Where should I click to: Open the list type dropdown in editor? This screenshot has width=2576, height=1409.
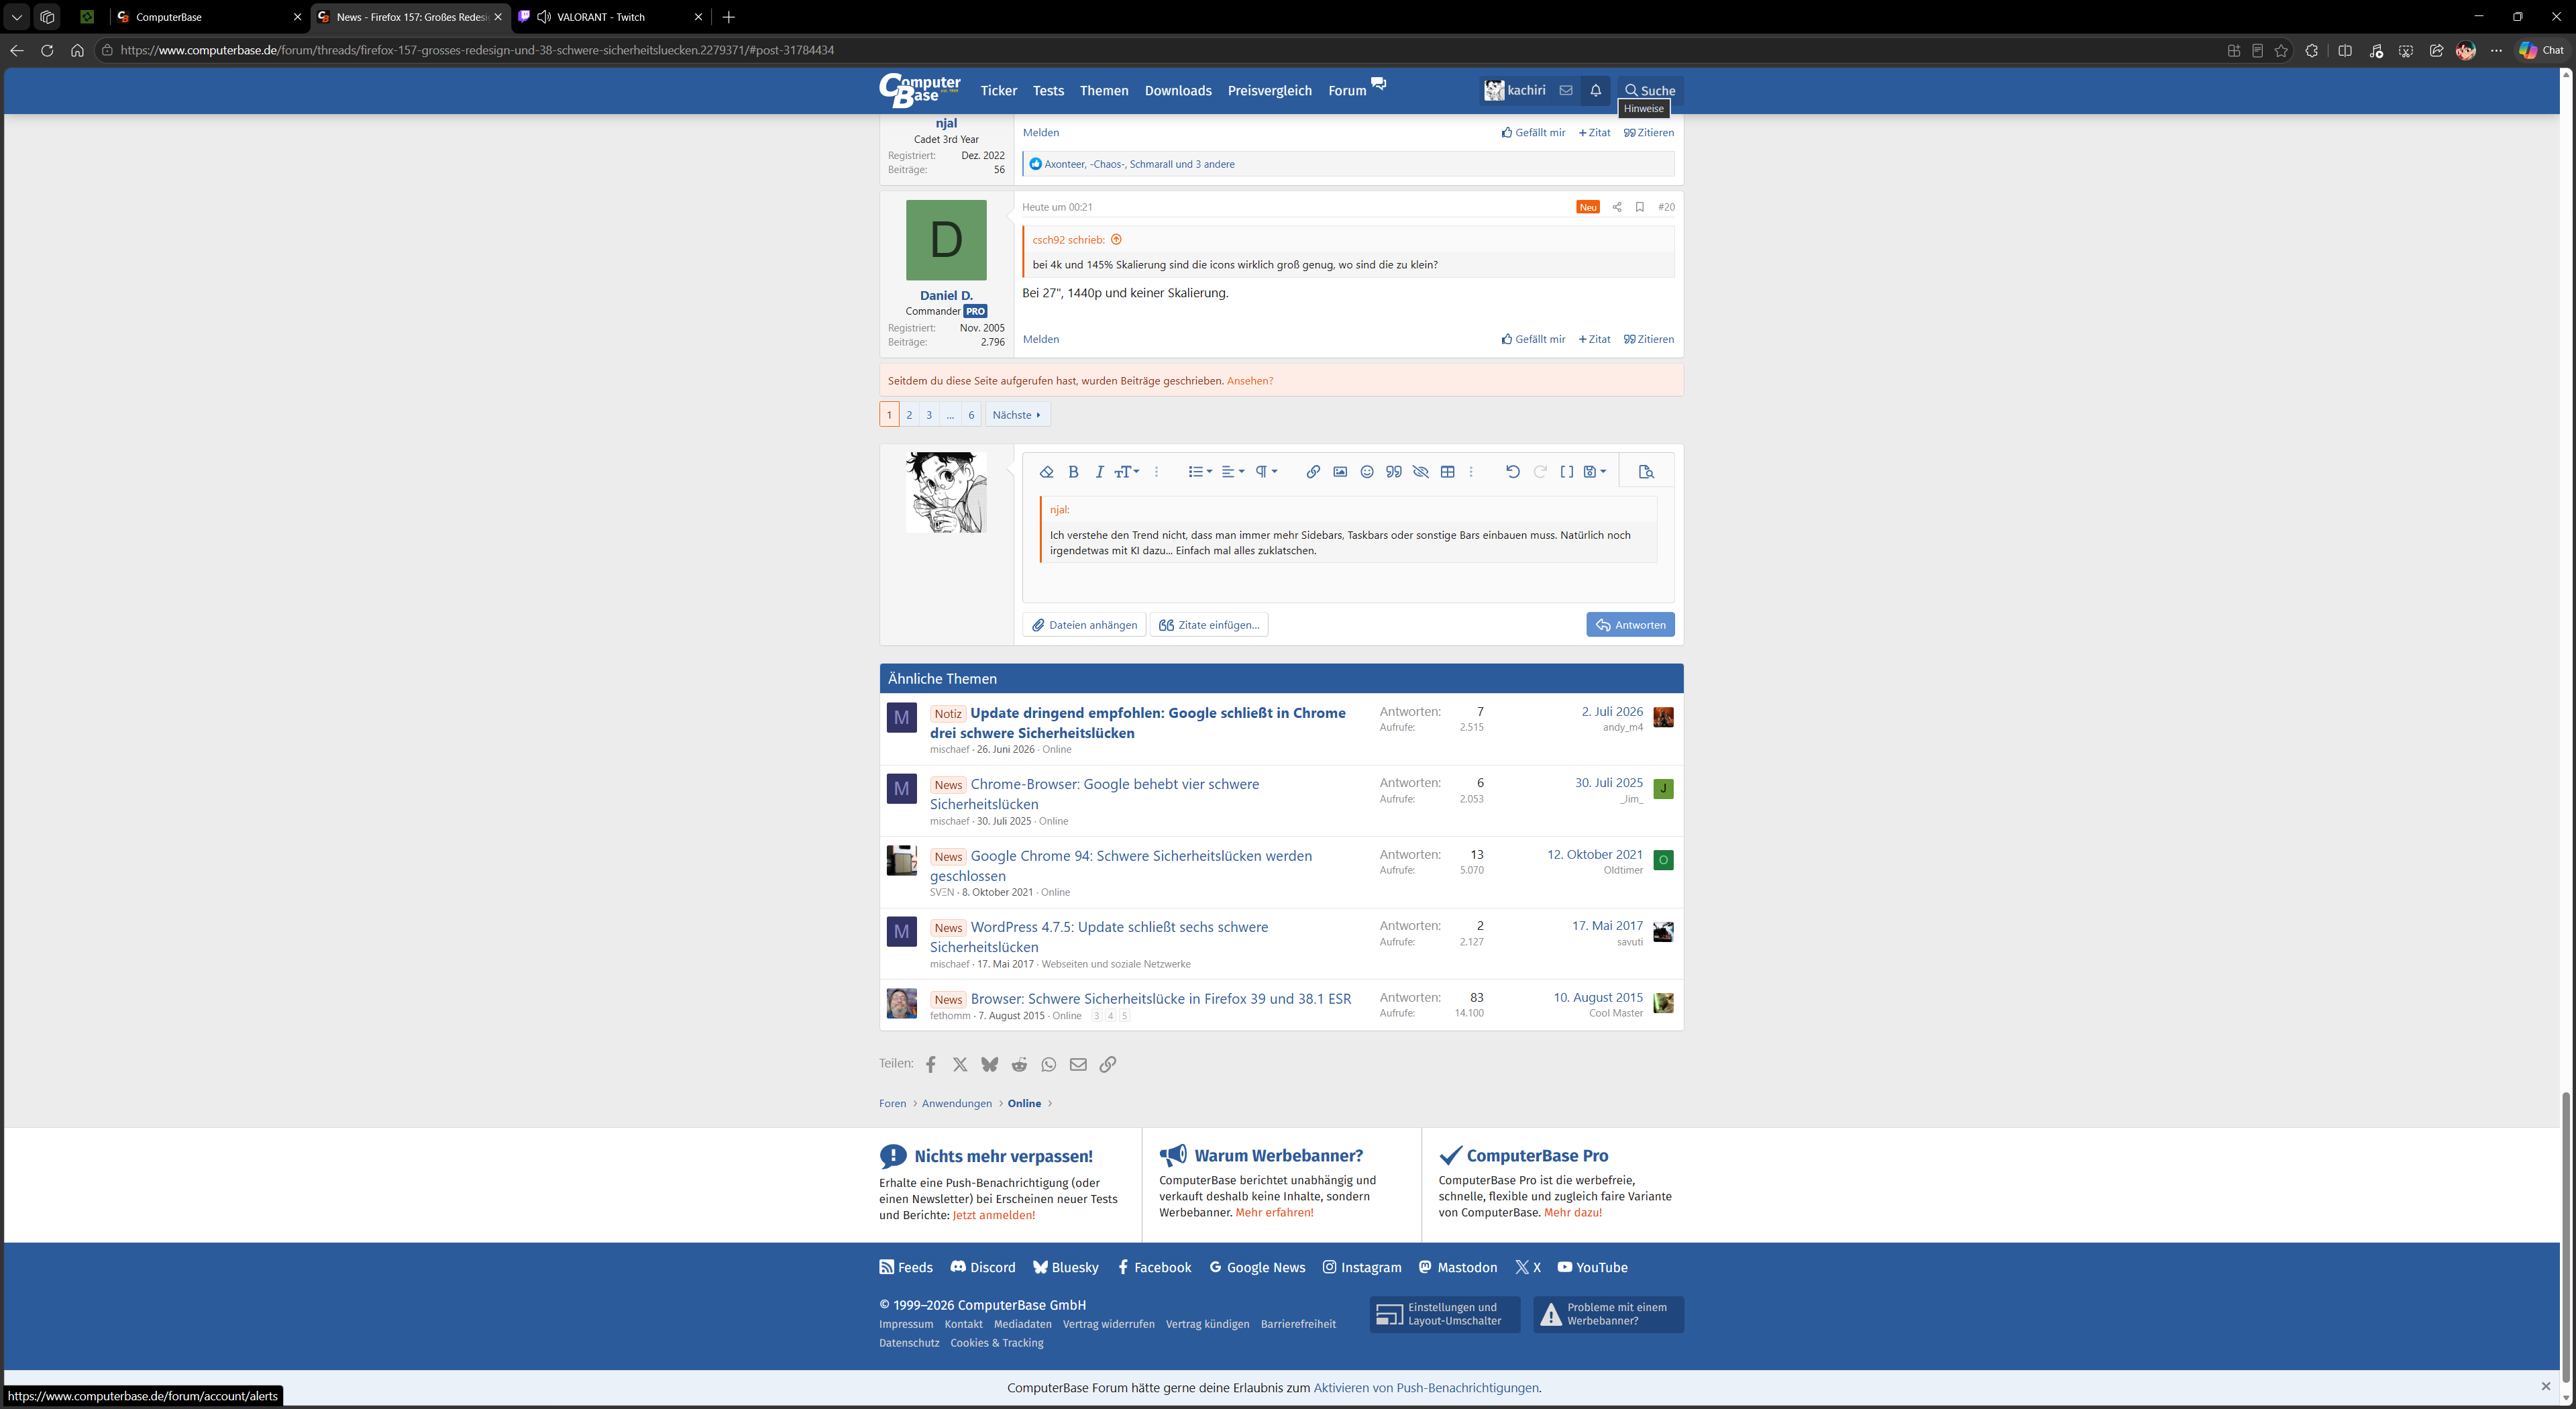(1200, 472)
